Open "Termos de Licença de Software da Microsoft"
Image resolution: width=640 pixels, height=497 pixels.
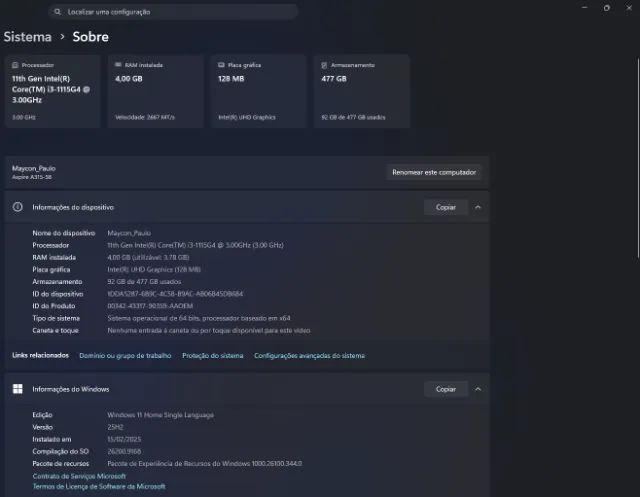pos(99,486)
